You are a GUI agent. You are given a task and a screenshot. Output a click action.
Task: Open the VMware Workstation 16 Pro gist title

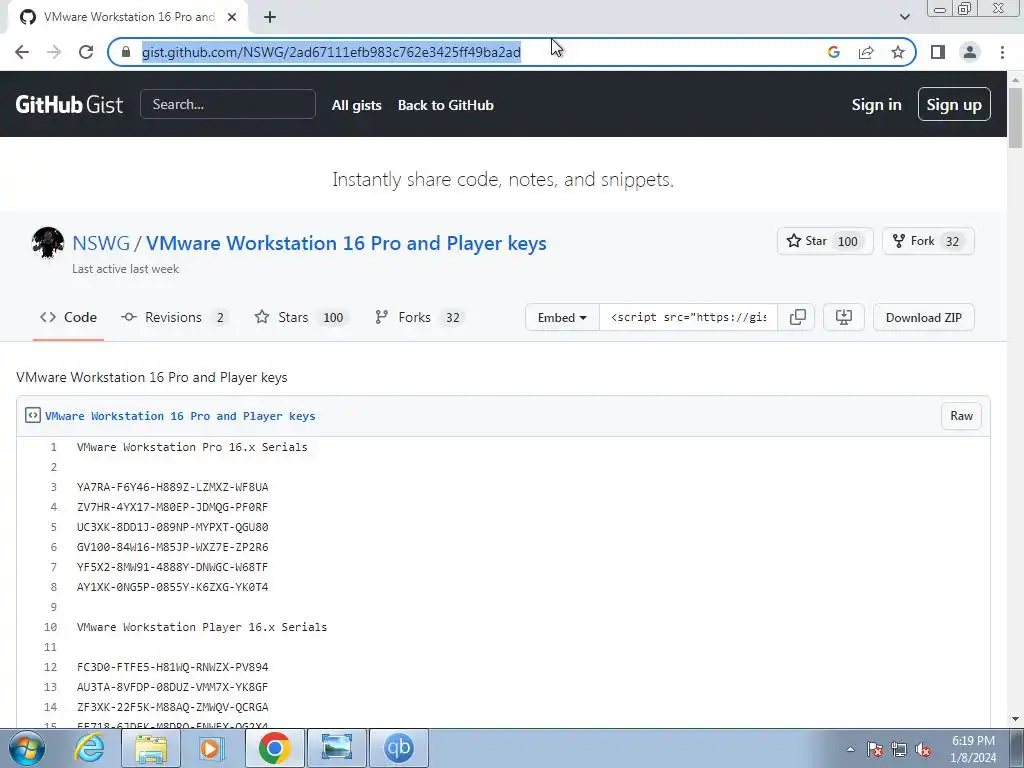(x=346, y=243)
